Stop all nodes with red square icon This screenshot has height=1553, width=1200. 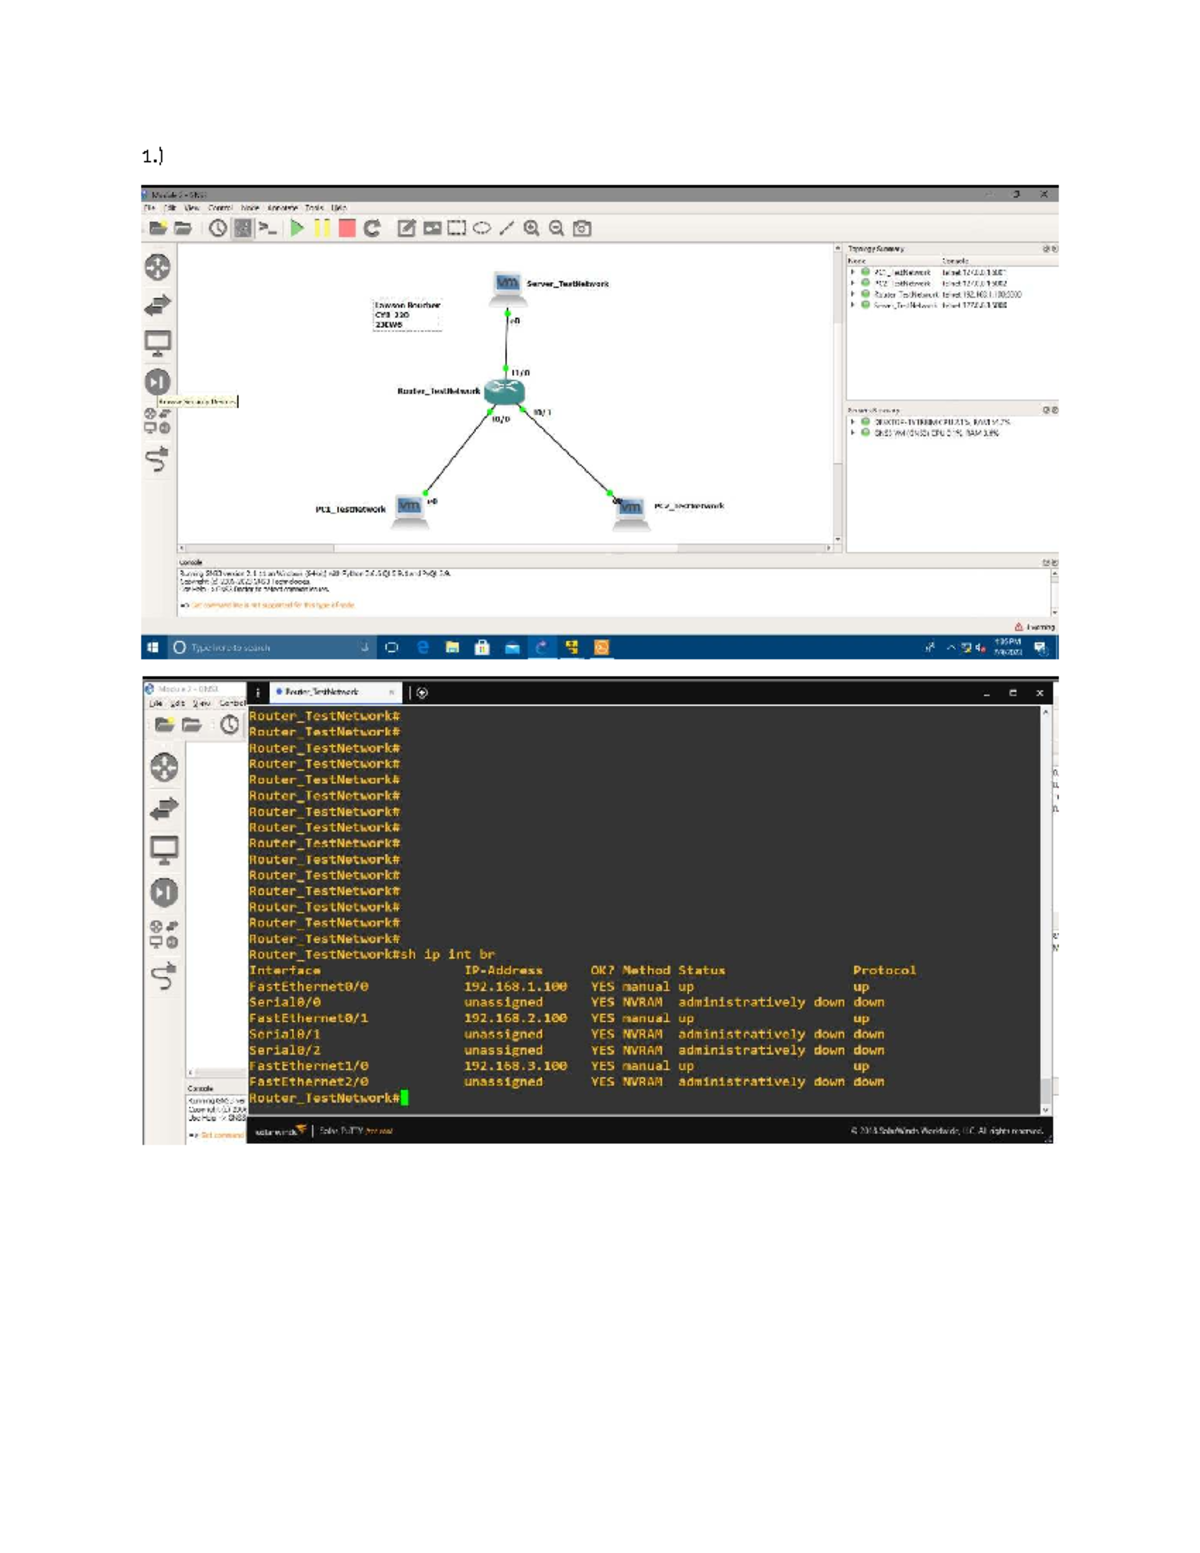[x=347, y=228]
